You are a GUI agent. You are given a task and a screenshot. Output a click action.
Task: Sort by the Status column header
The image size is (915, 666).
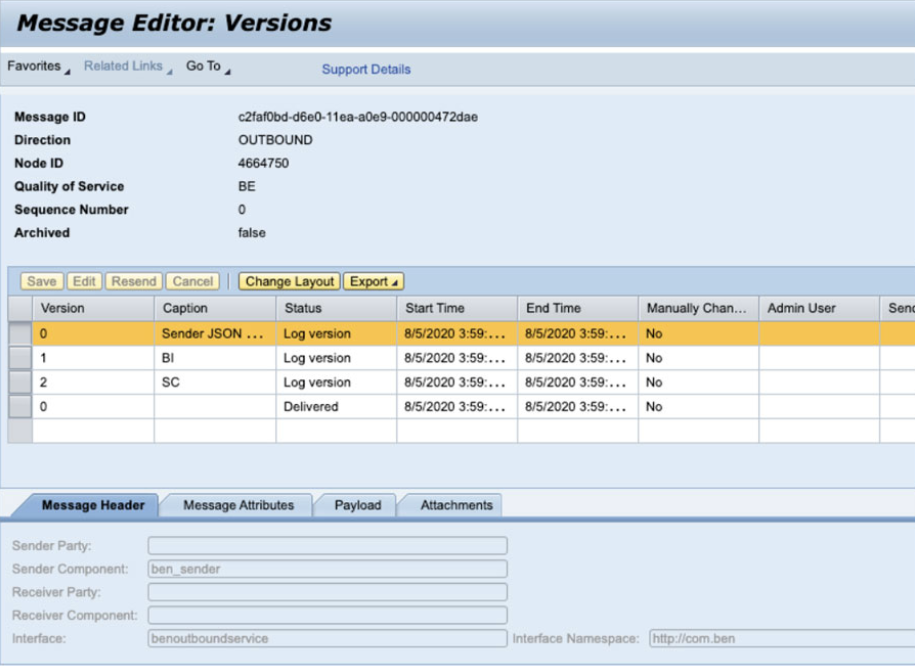point(335,308)
